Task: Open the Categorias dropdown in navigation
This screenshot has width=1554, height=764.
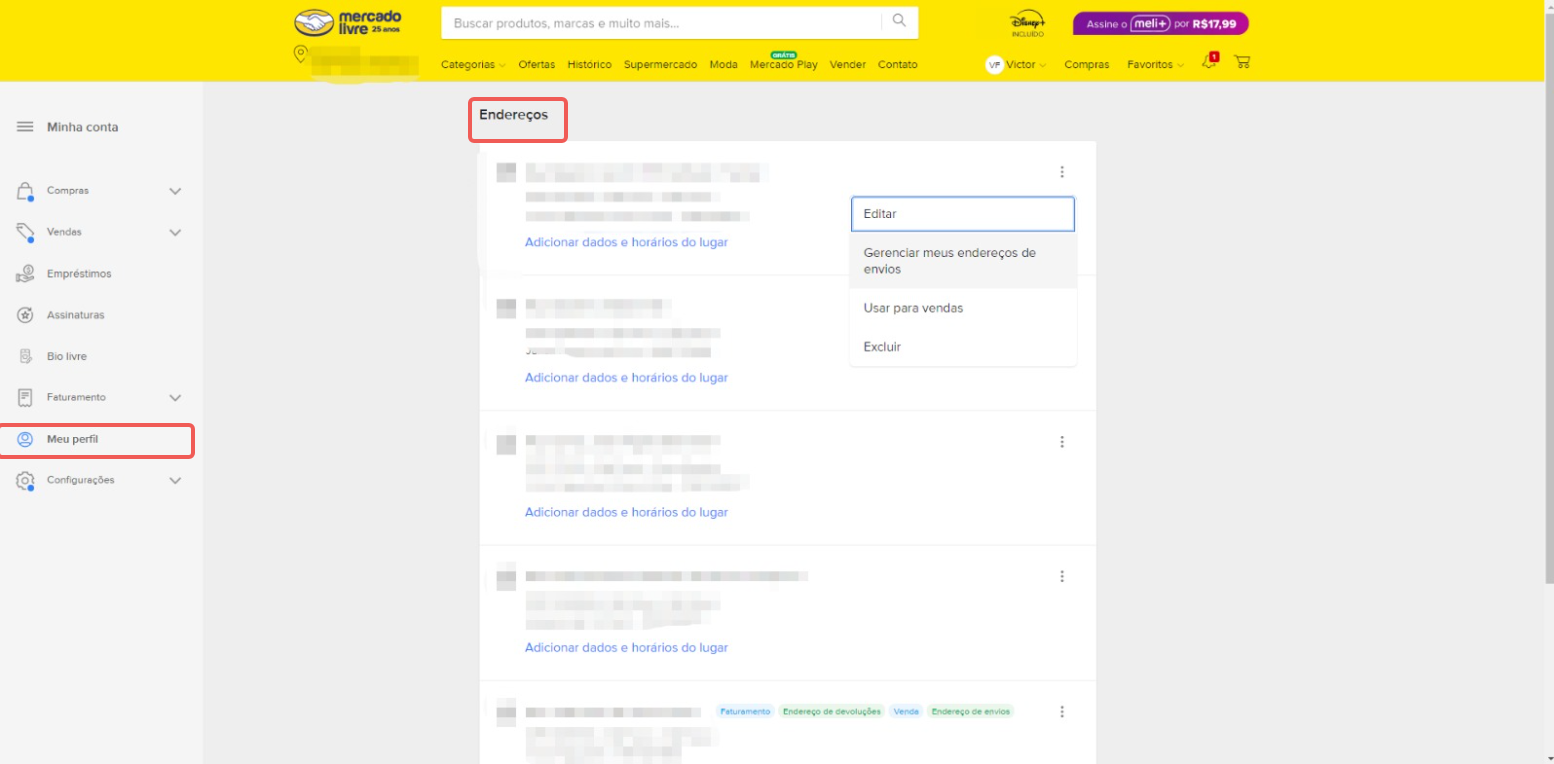Action: [473, 64]
